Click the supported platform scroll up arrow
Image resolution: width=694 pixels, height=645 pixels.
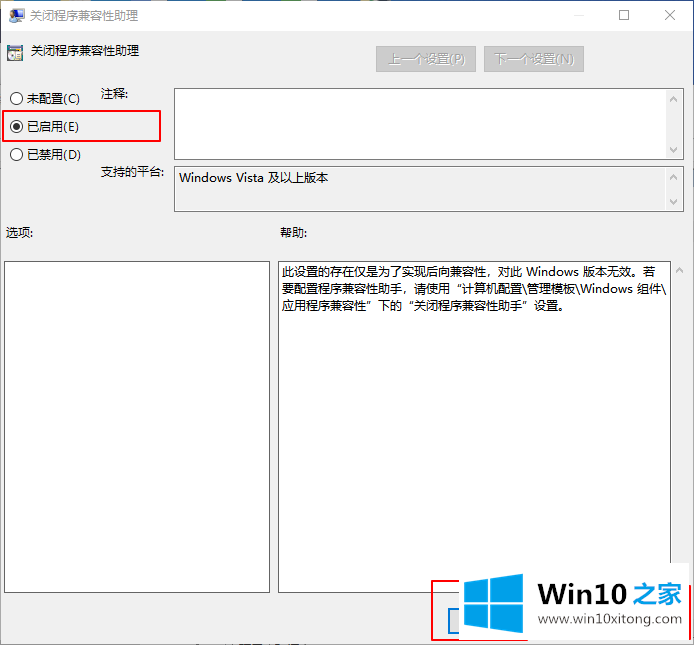pyautogui.click(x=674, y=177)
